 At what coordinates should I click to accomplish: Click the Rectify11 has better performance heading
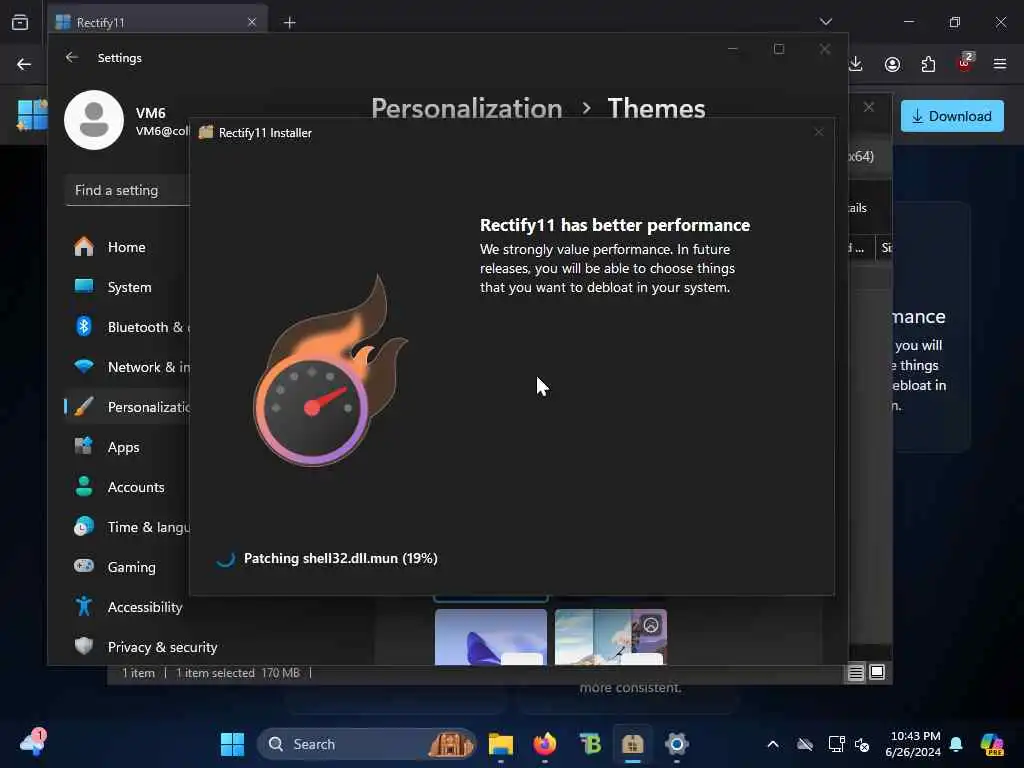click(615, 225)
